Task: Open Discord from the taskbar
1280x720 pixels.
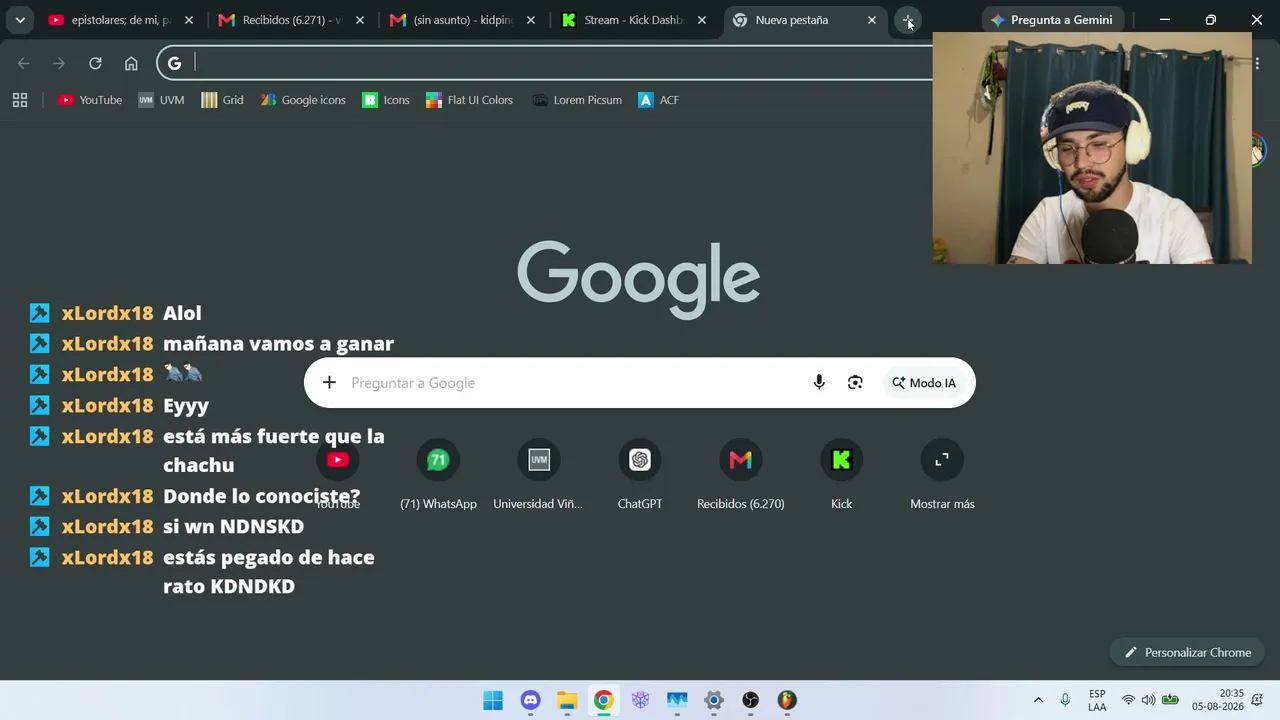Action: [x=530, y=700]
